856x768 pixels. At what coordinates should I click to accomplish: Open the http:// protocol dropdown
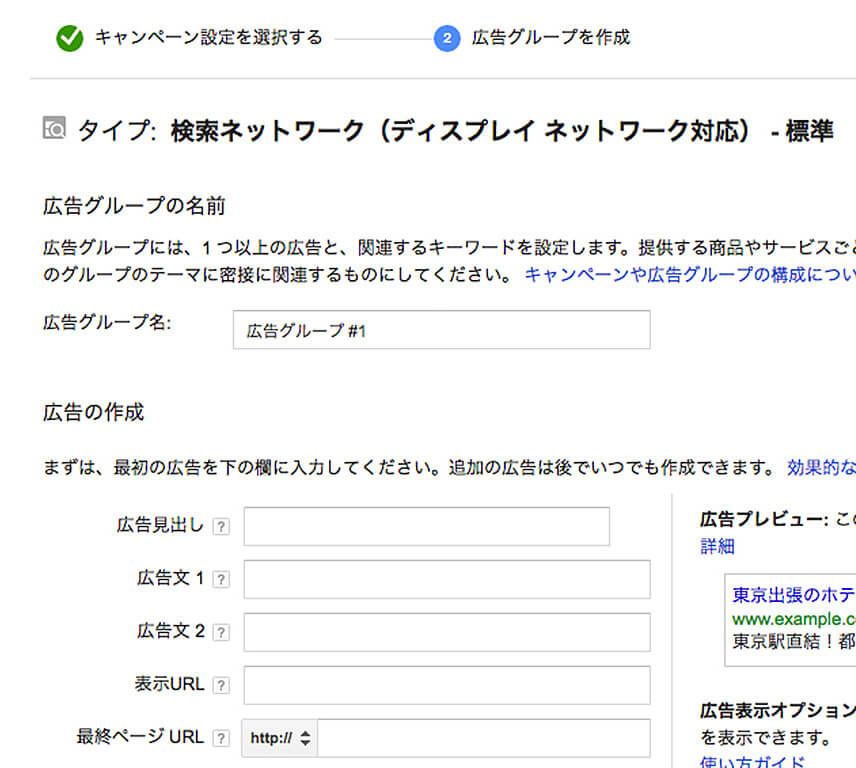click(x=280, y=738)
